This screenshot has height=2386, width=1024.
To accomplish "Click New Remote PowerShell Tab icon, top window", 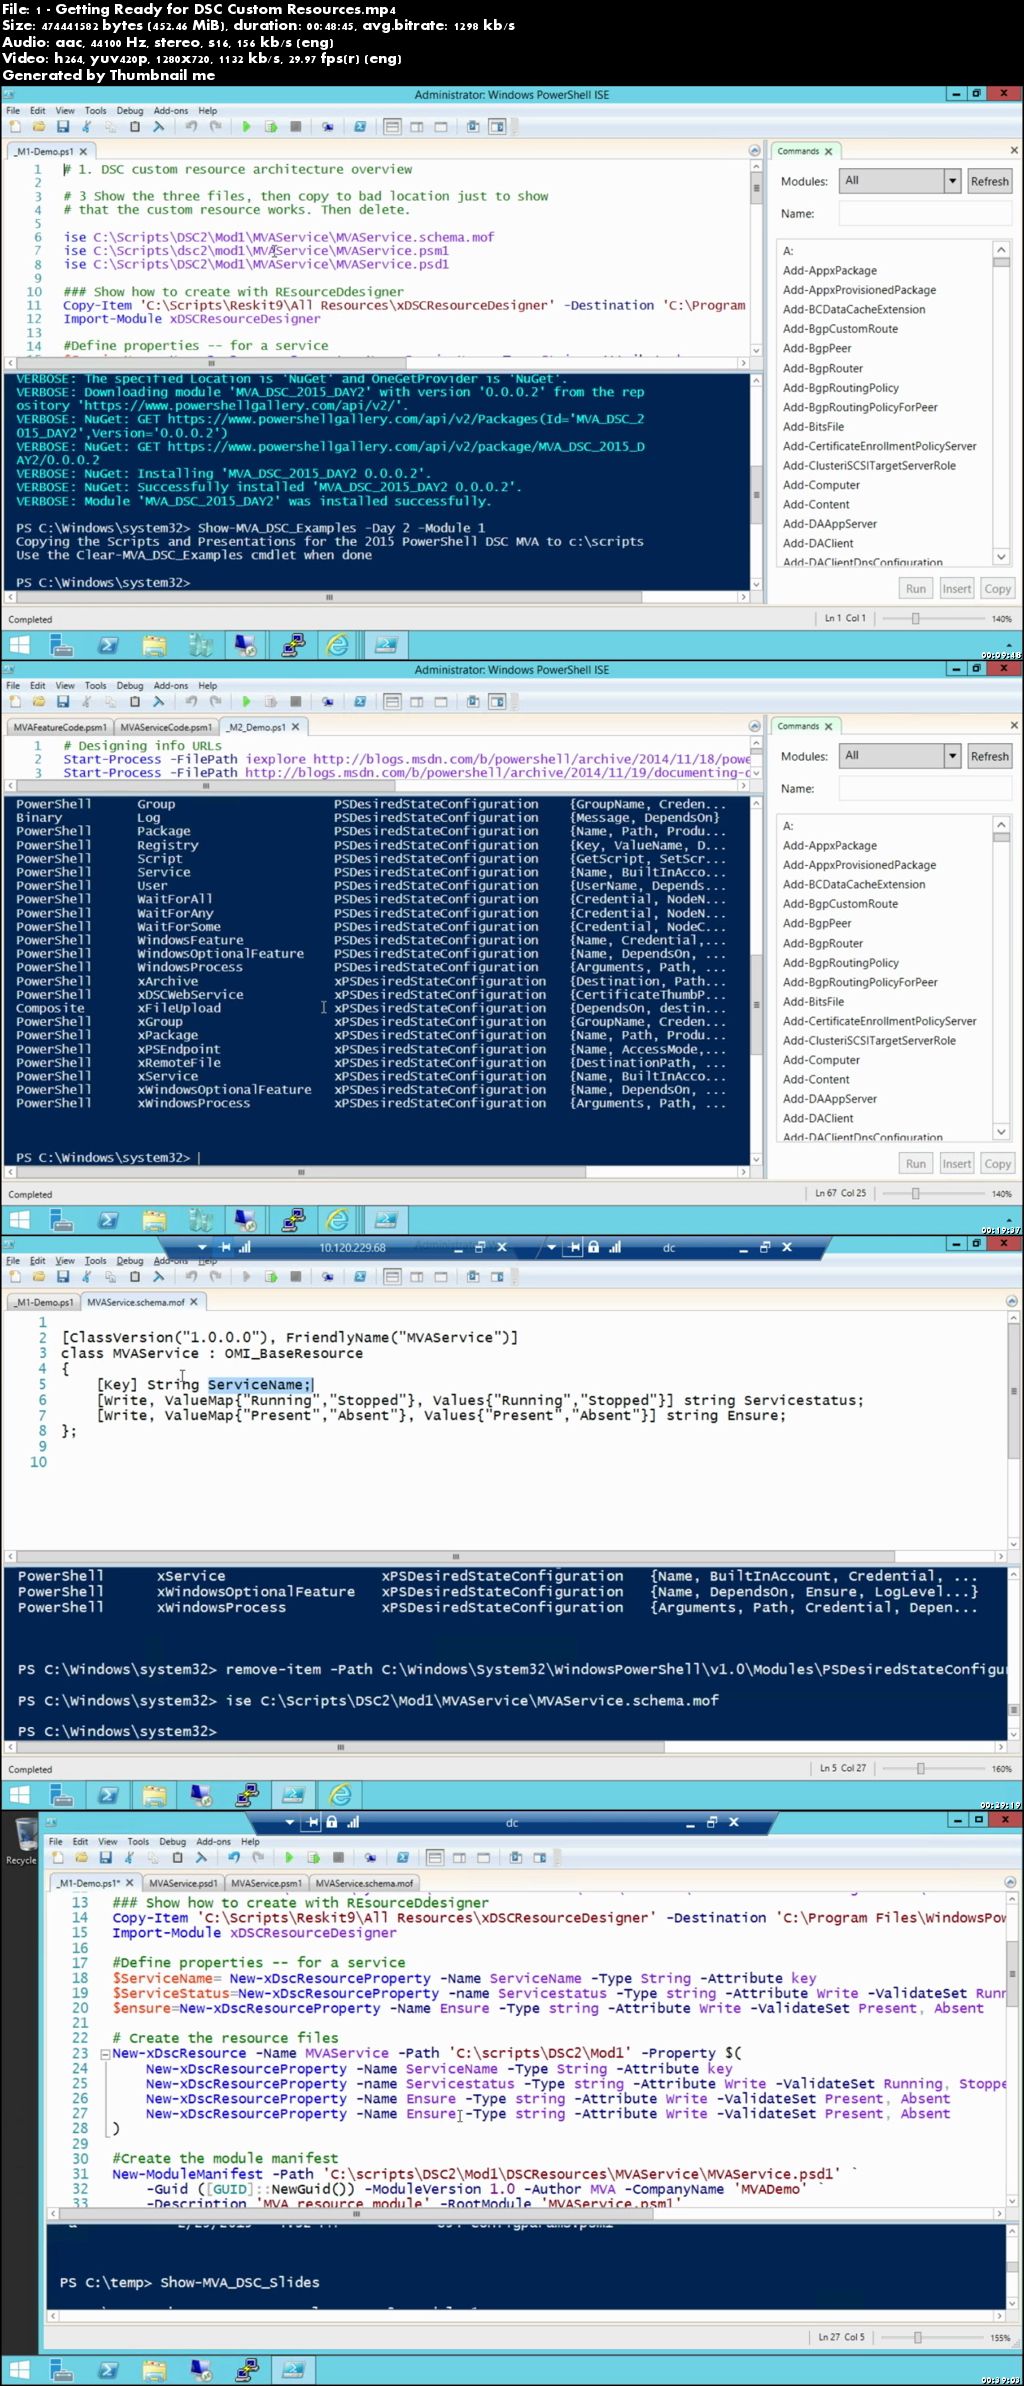I will pyautogui.click(x=327, y=127).
